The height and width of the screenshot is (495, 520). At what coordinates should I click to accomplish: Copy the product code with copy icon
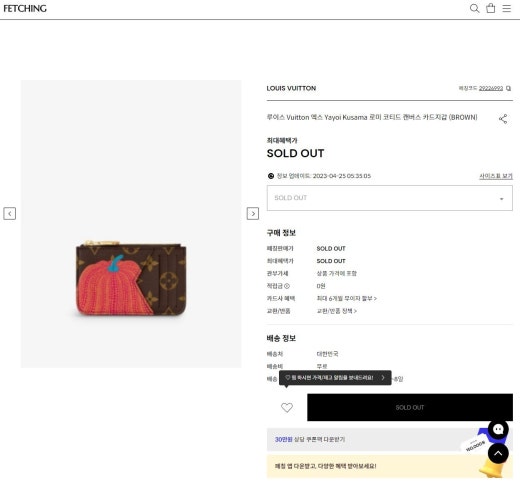point(508,88)
